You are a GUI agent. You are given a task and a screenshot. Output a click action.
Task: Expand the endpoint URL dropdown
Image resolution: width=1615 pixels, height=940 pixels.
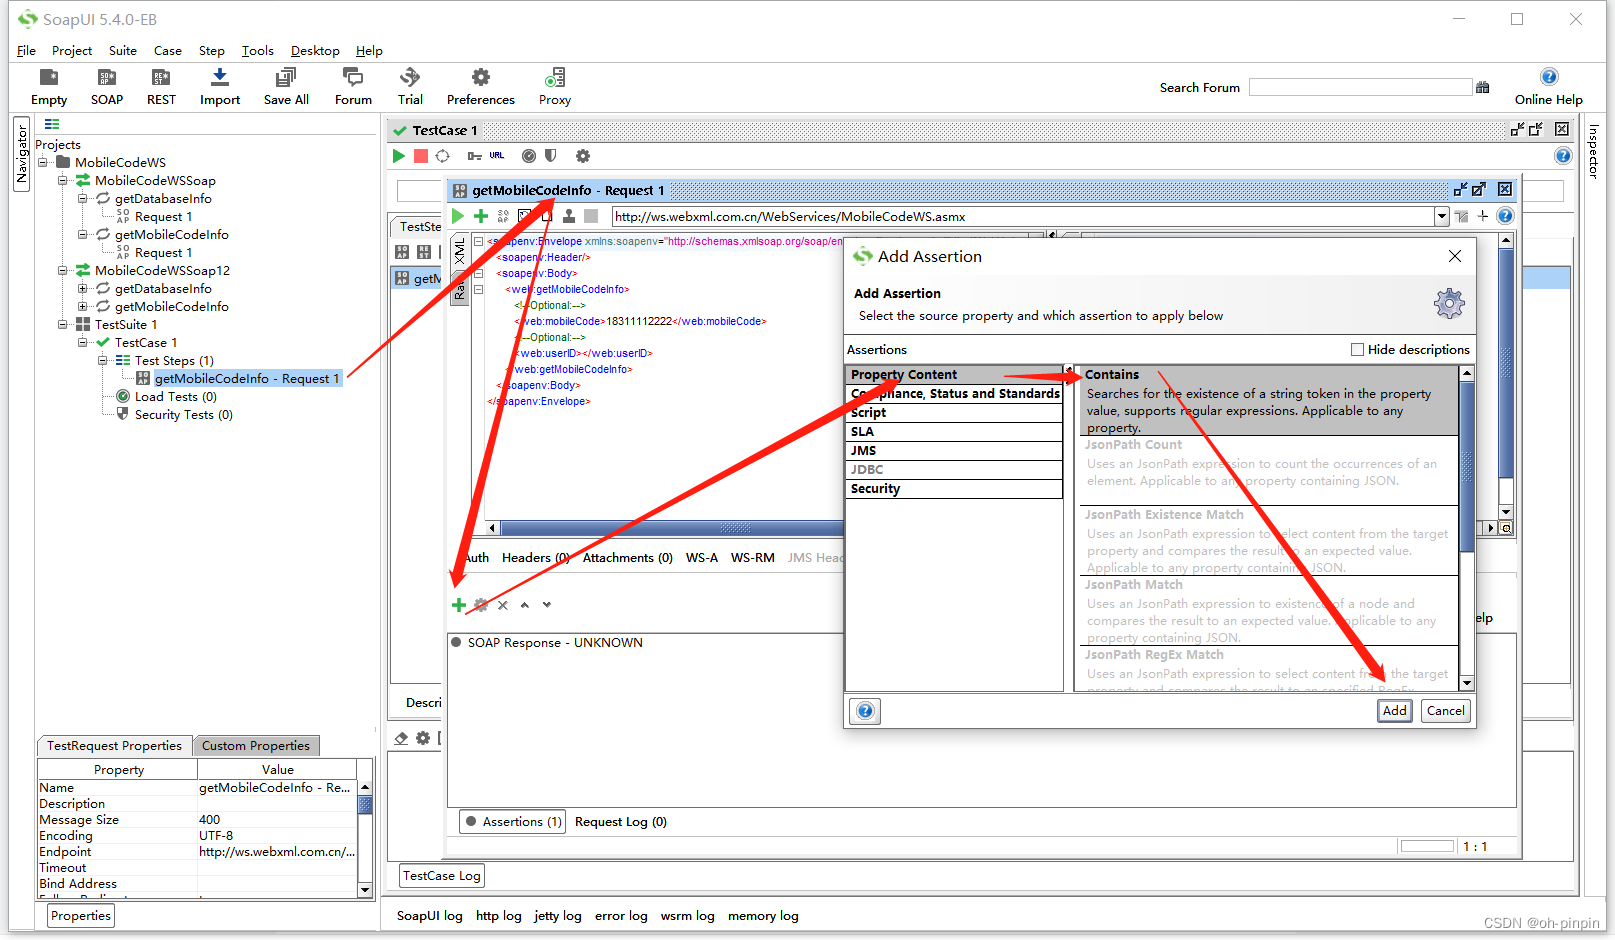click(1440, 215)
